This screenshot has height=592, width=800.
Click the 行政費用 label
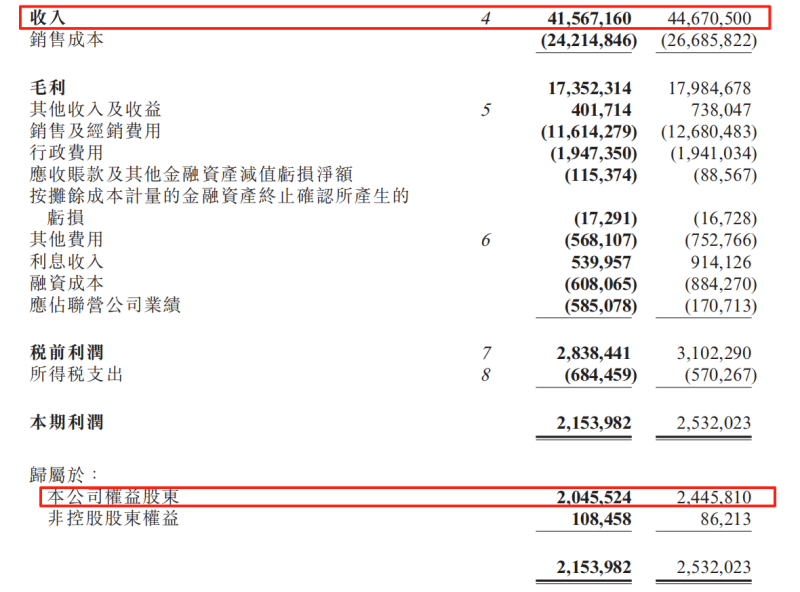pos(66,153)
